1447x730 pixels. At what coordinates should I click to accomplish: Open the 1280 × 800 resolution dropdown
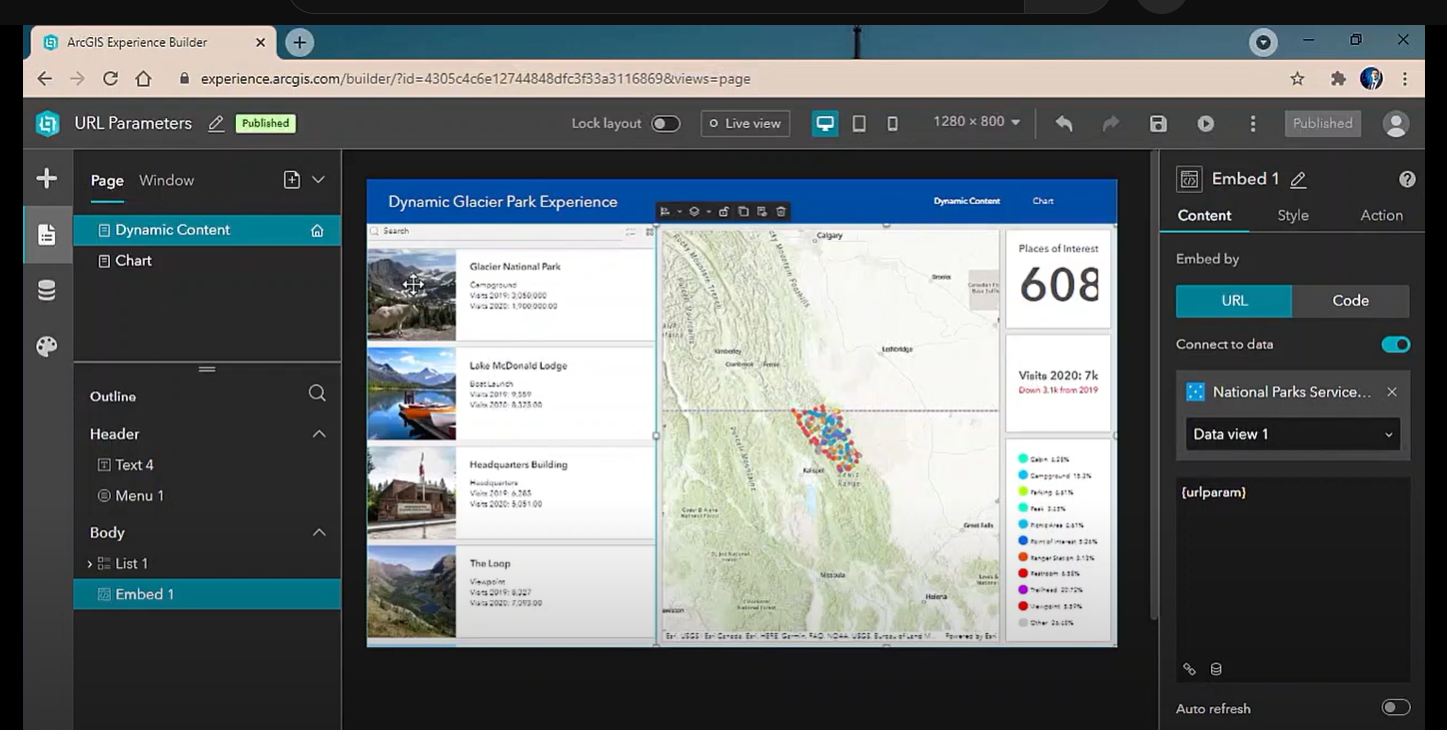[x=977, y=122]
